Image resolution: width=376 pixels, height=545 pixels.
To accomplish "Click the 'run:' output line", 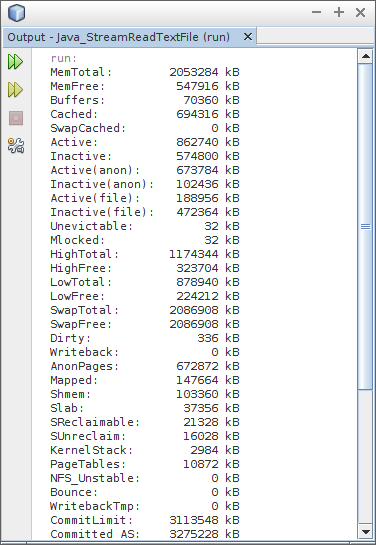I will [x=64, y=58].
